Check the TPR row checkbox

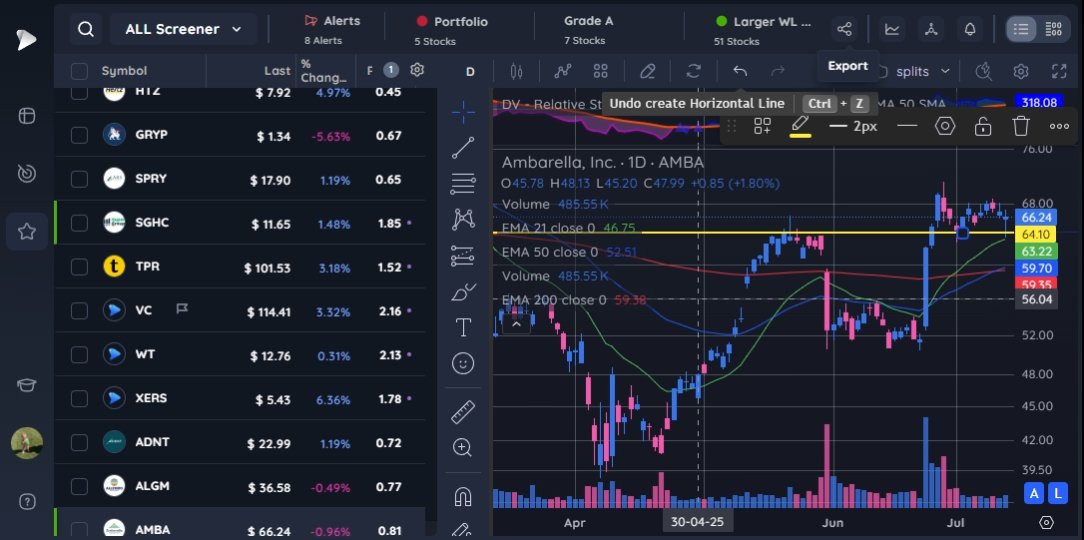[80, 267]
